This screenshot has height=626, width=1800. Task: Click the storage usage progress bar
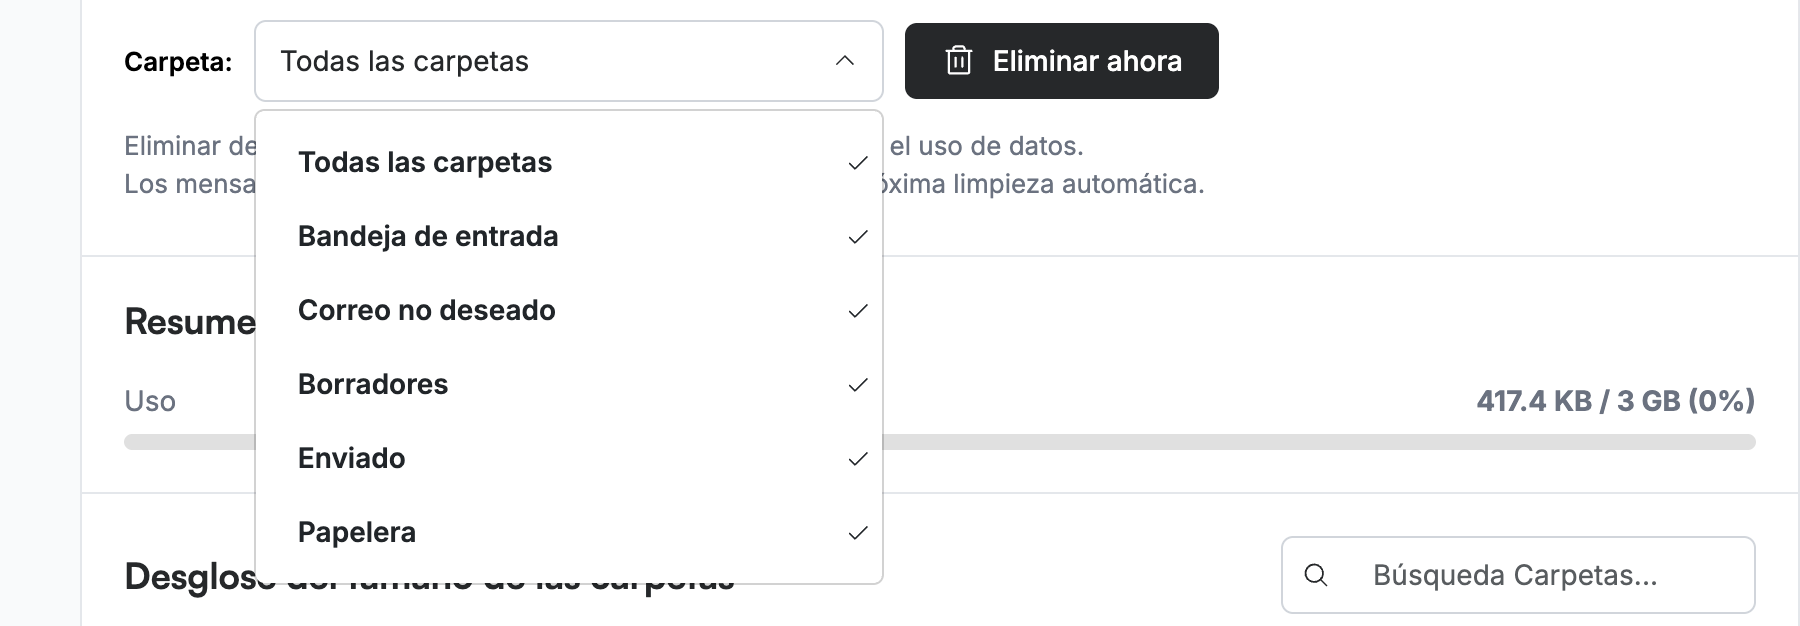click(x=1318, y=442)
